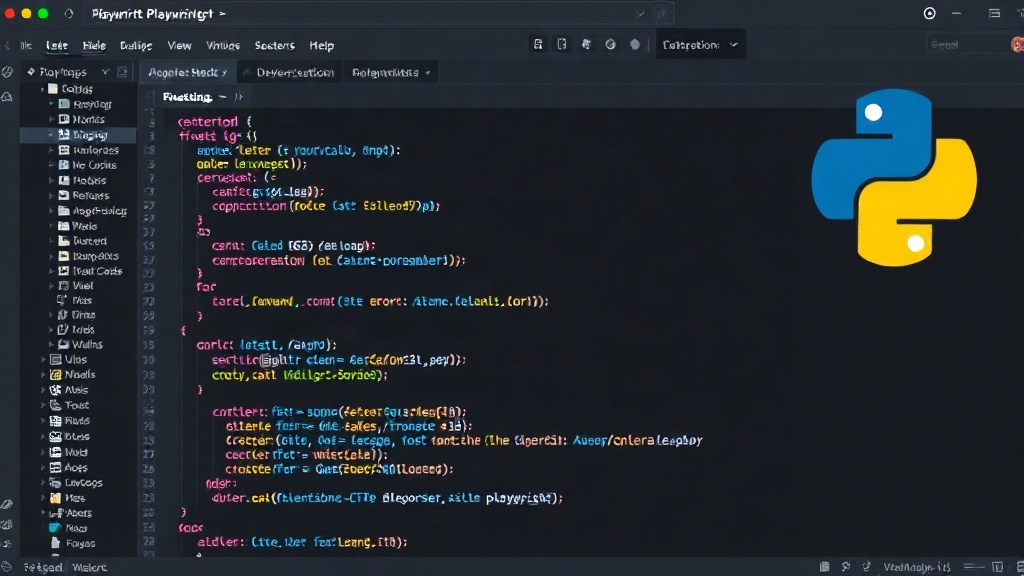Open the Sectors menu in the menu bar
1024x576 pixels.
274,45
